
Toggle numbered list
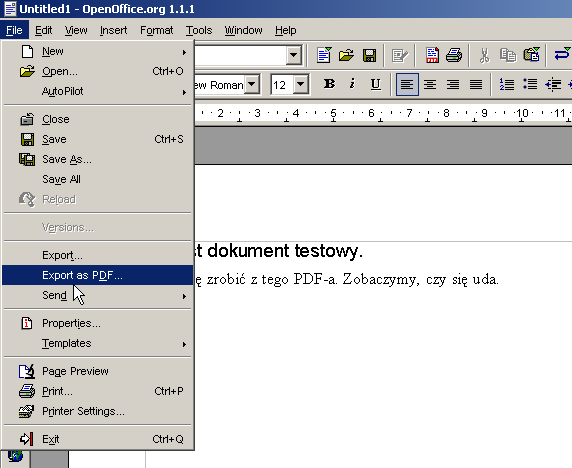click(507, 85)
